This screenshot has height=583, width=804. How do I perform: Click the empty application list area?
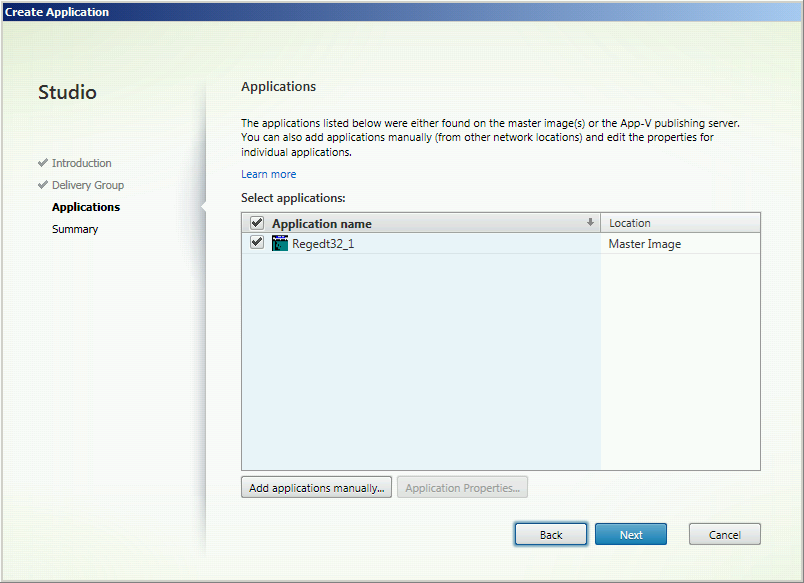(x=420, y=360)
